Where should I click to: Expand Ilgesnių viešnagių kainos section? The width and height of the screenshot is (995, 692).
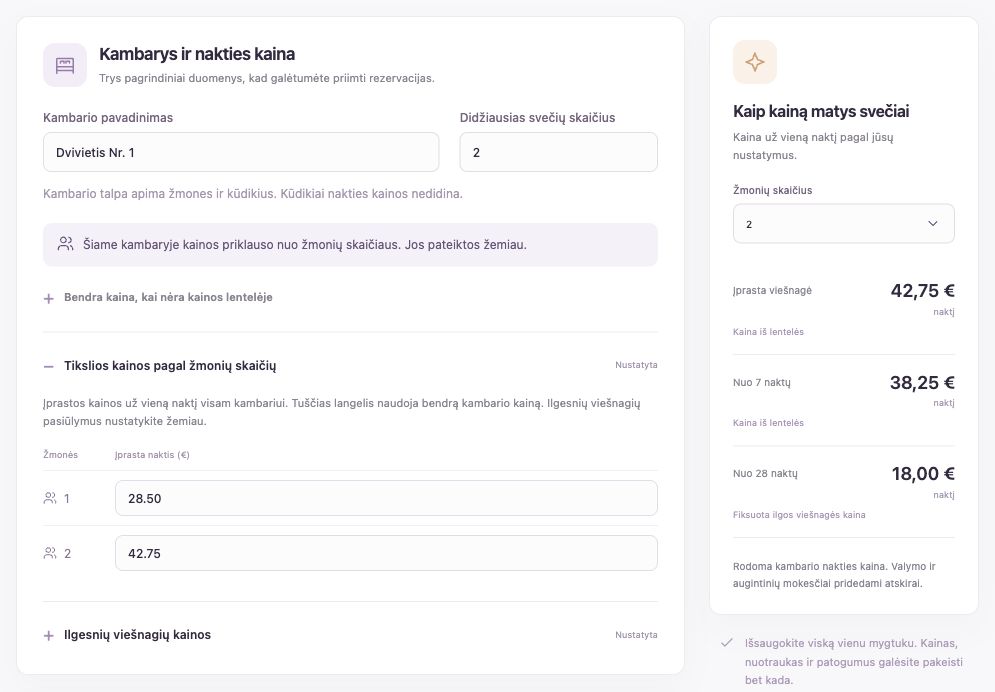[127, 635]
